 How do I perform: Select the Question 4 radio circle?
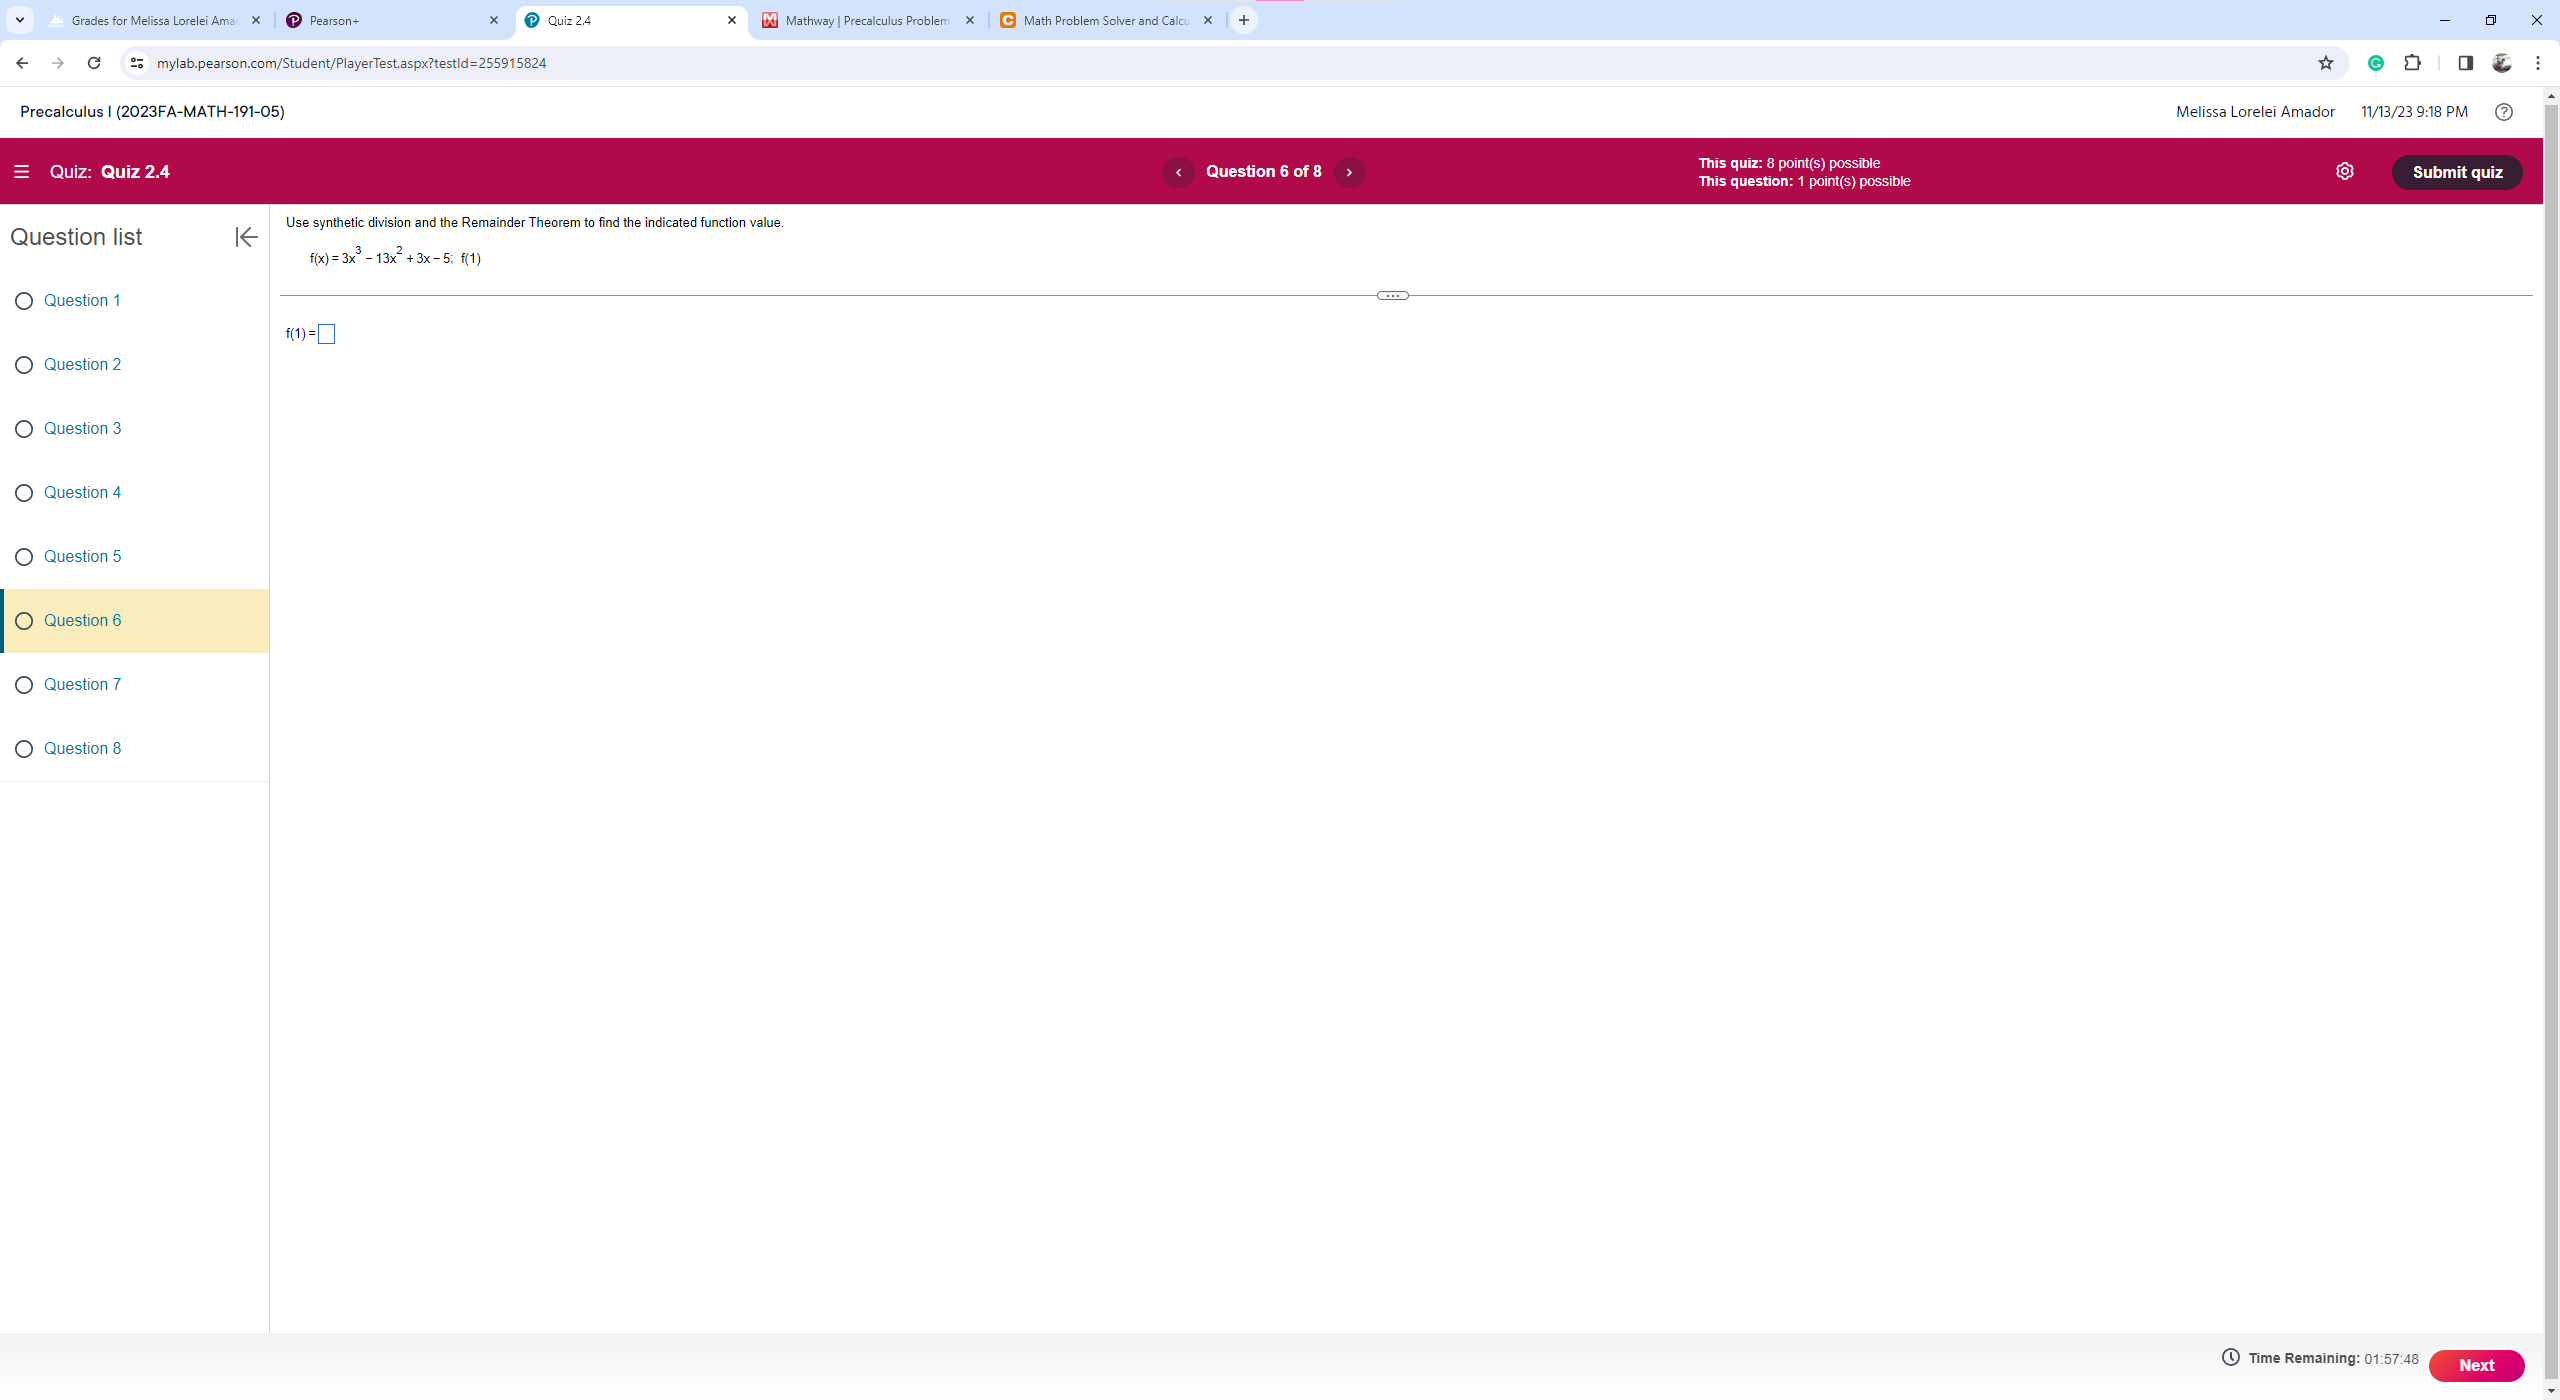24,493
